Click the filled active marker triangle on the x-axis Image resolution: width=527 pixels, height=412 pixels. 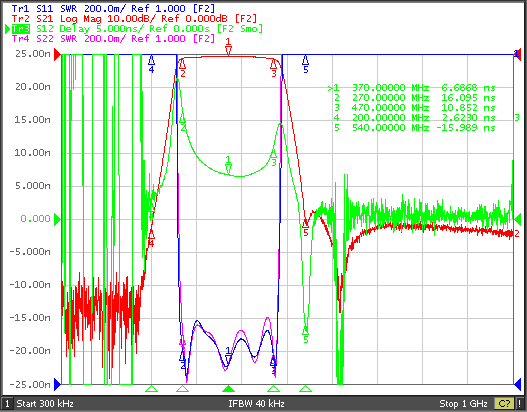coord(229,389)
